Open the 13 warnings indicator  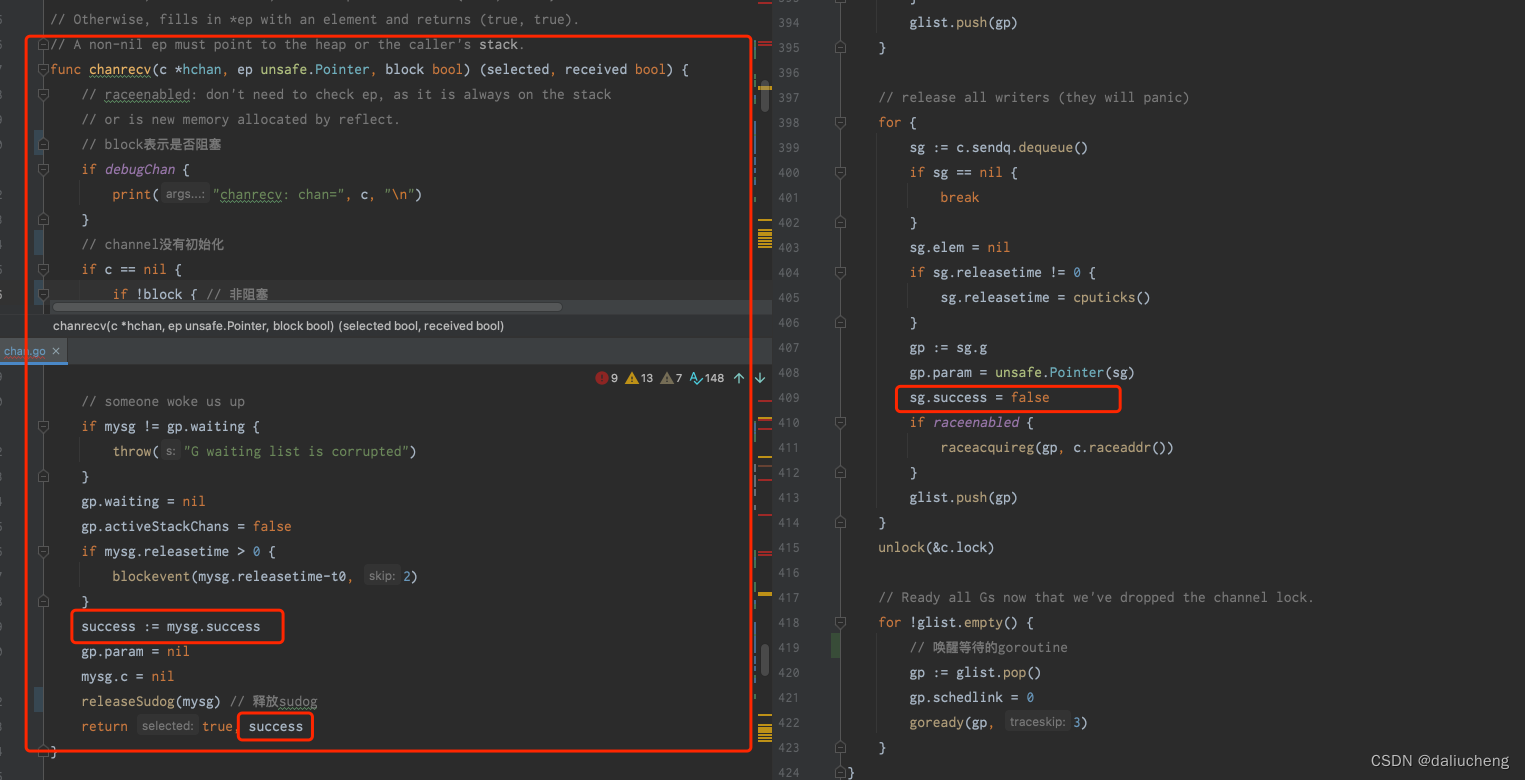click(x=639, y=378)
